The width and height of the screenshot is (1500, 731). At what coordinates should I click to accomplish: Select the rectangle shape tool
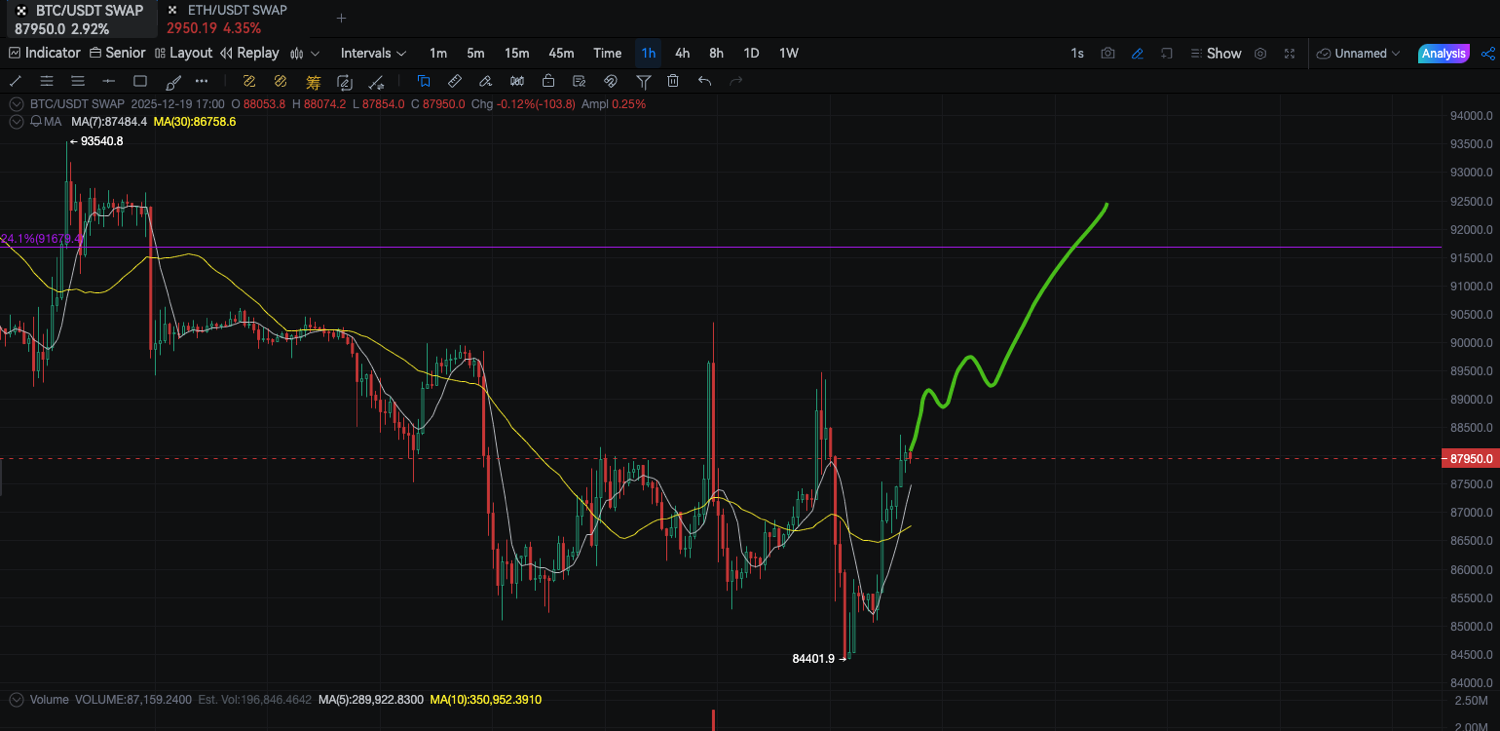click(140, 81)
